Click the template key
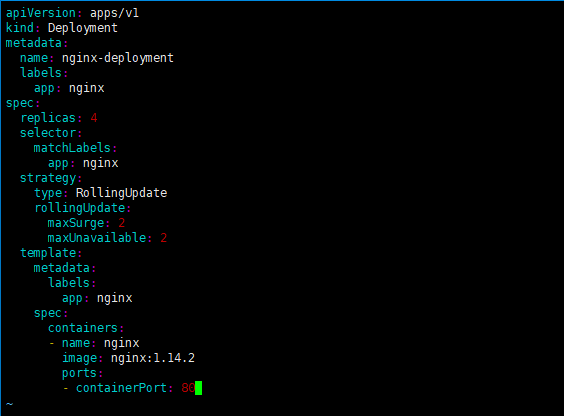564x416 pixels. tap(48, 253)
